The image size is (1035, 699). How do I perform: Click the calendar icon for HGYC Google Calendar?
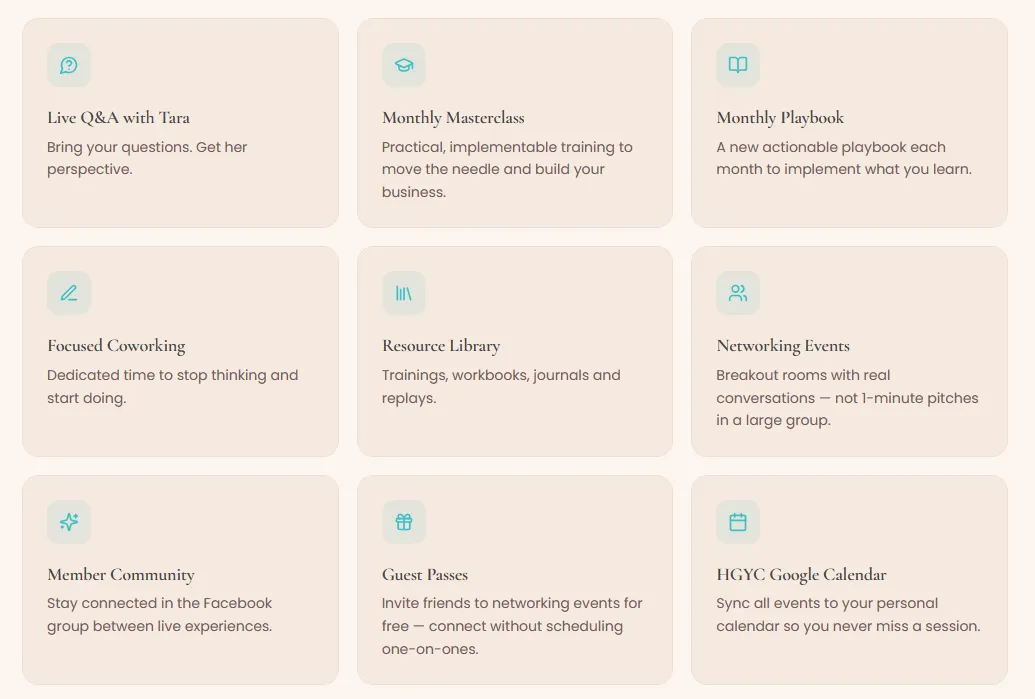(x=738, y=522)
